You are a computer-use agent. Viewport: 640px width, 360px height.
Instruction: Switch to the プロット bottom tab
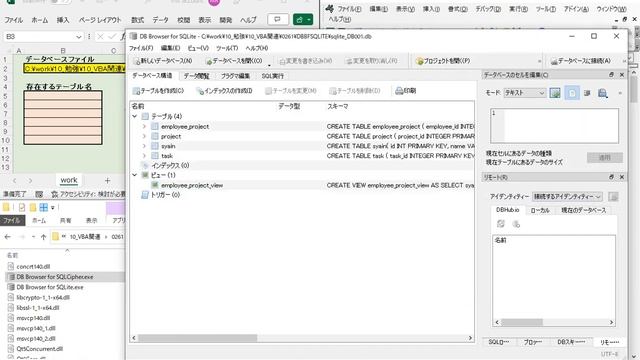point(533,342)
